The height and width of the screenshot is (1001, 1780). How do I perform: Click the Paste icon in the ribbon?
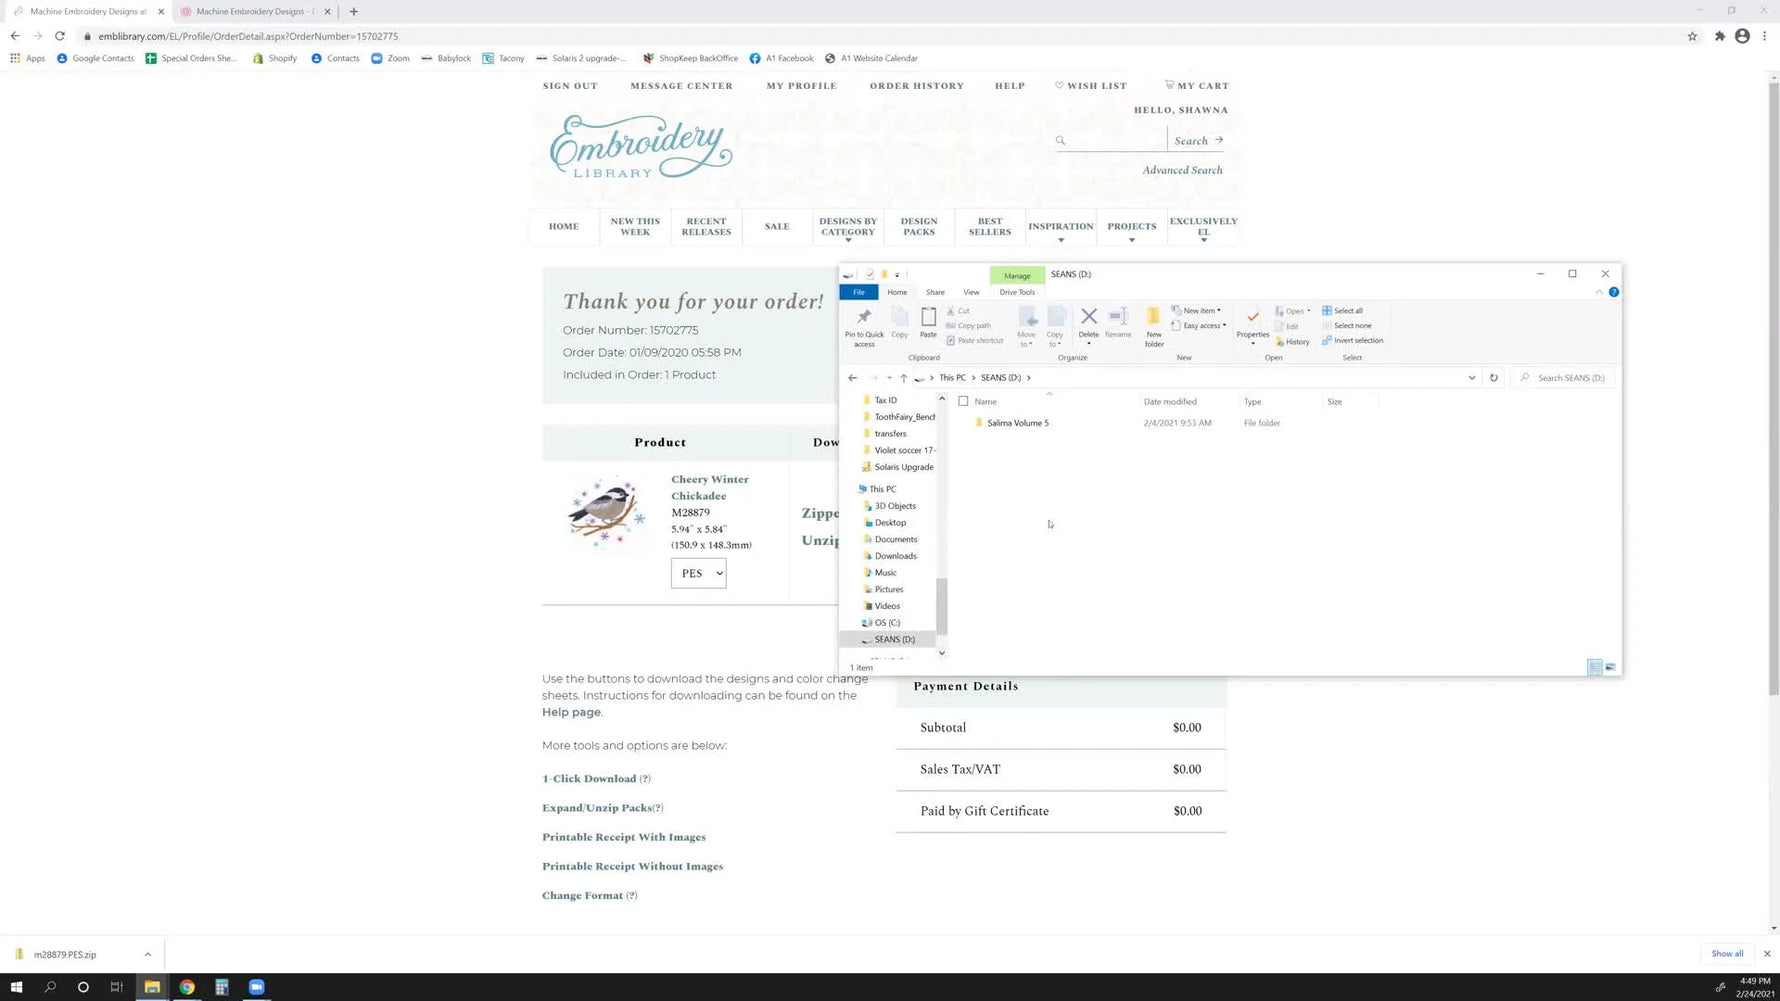point(928,323)
